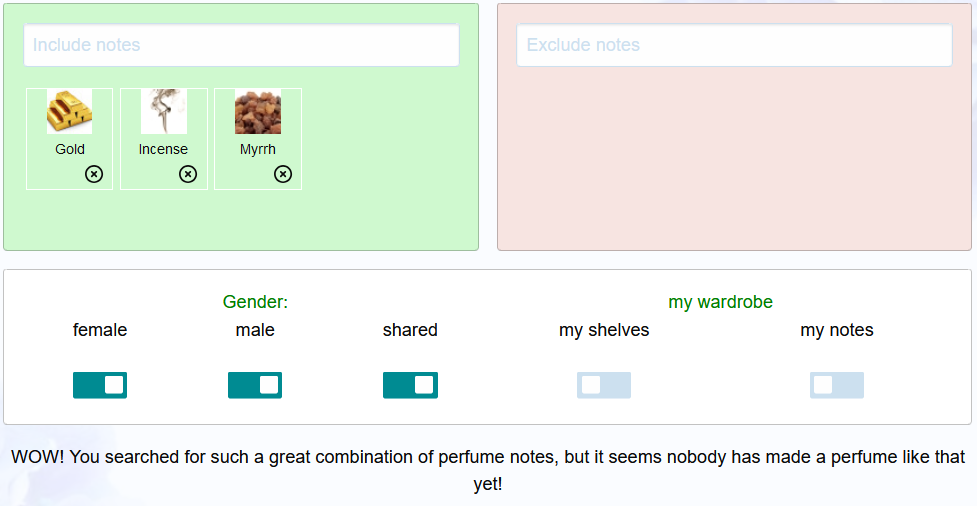Click the Gender heading
This screenshot has width=977, height=506.
pyautogui.click(x=255, y=302)
